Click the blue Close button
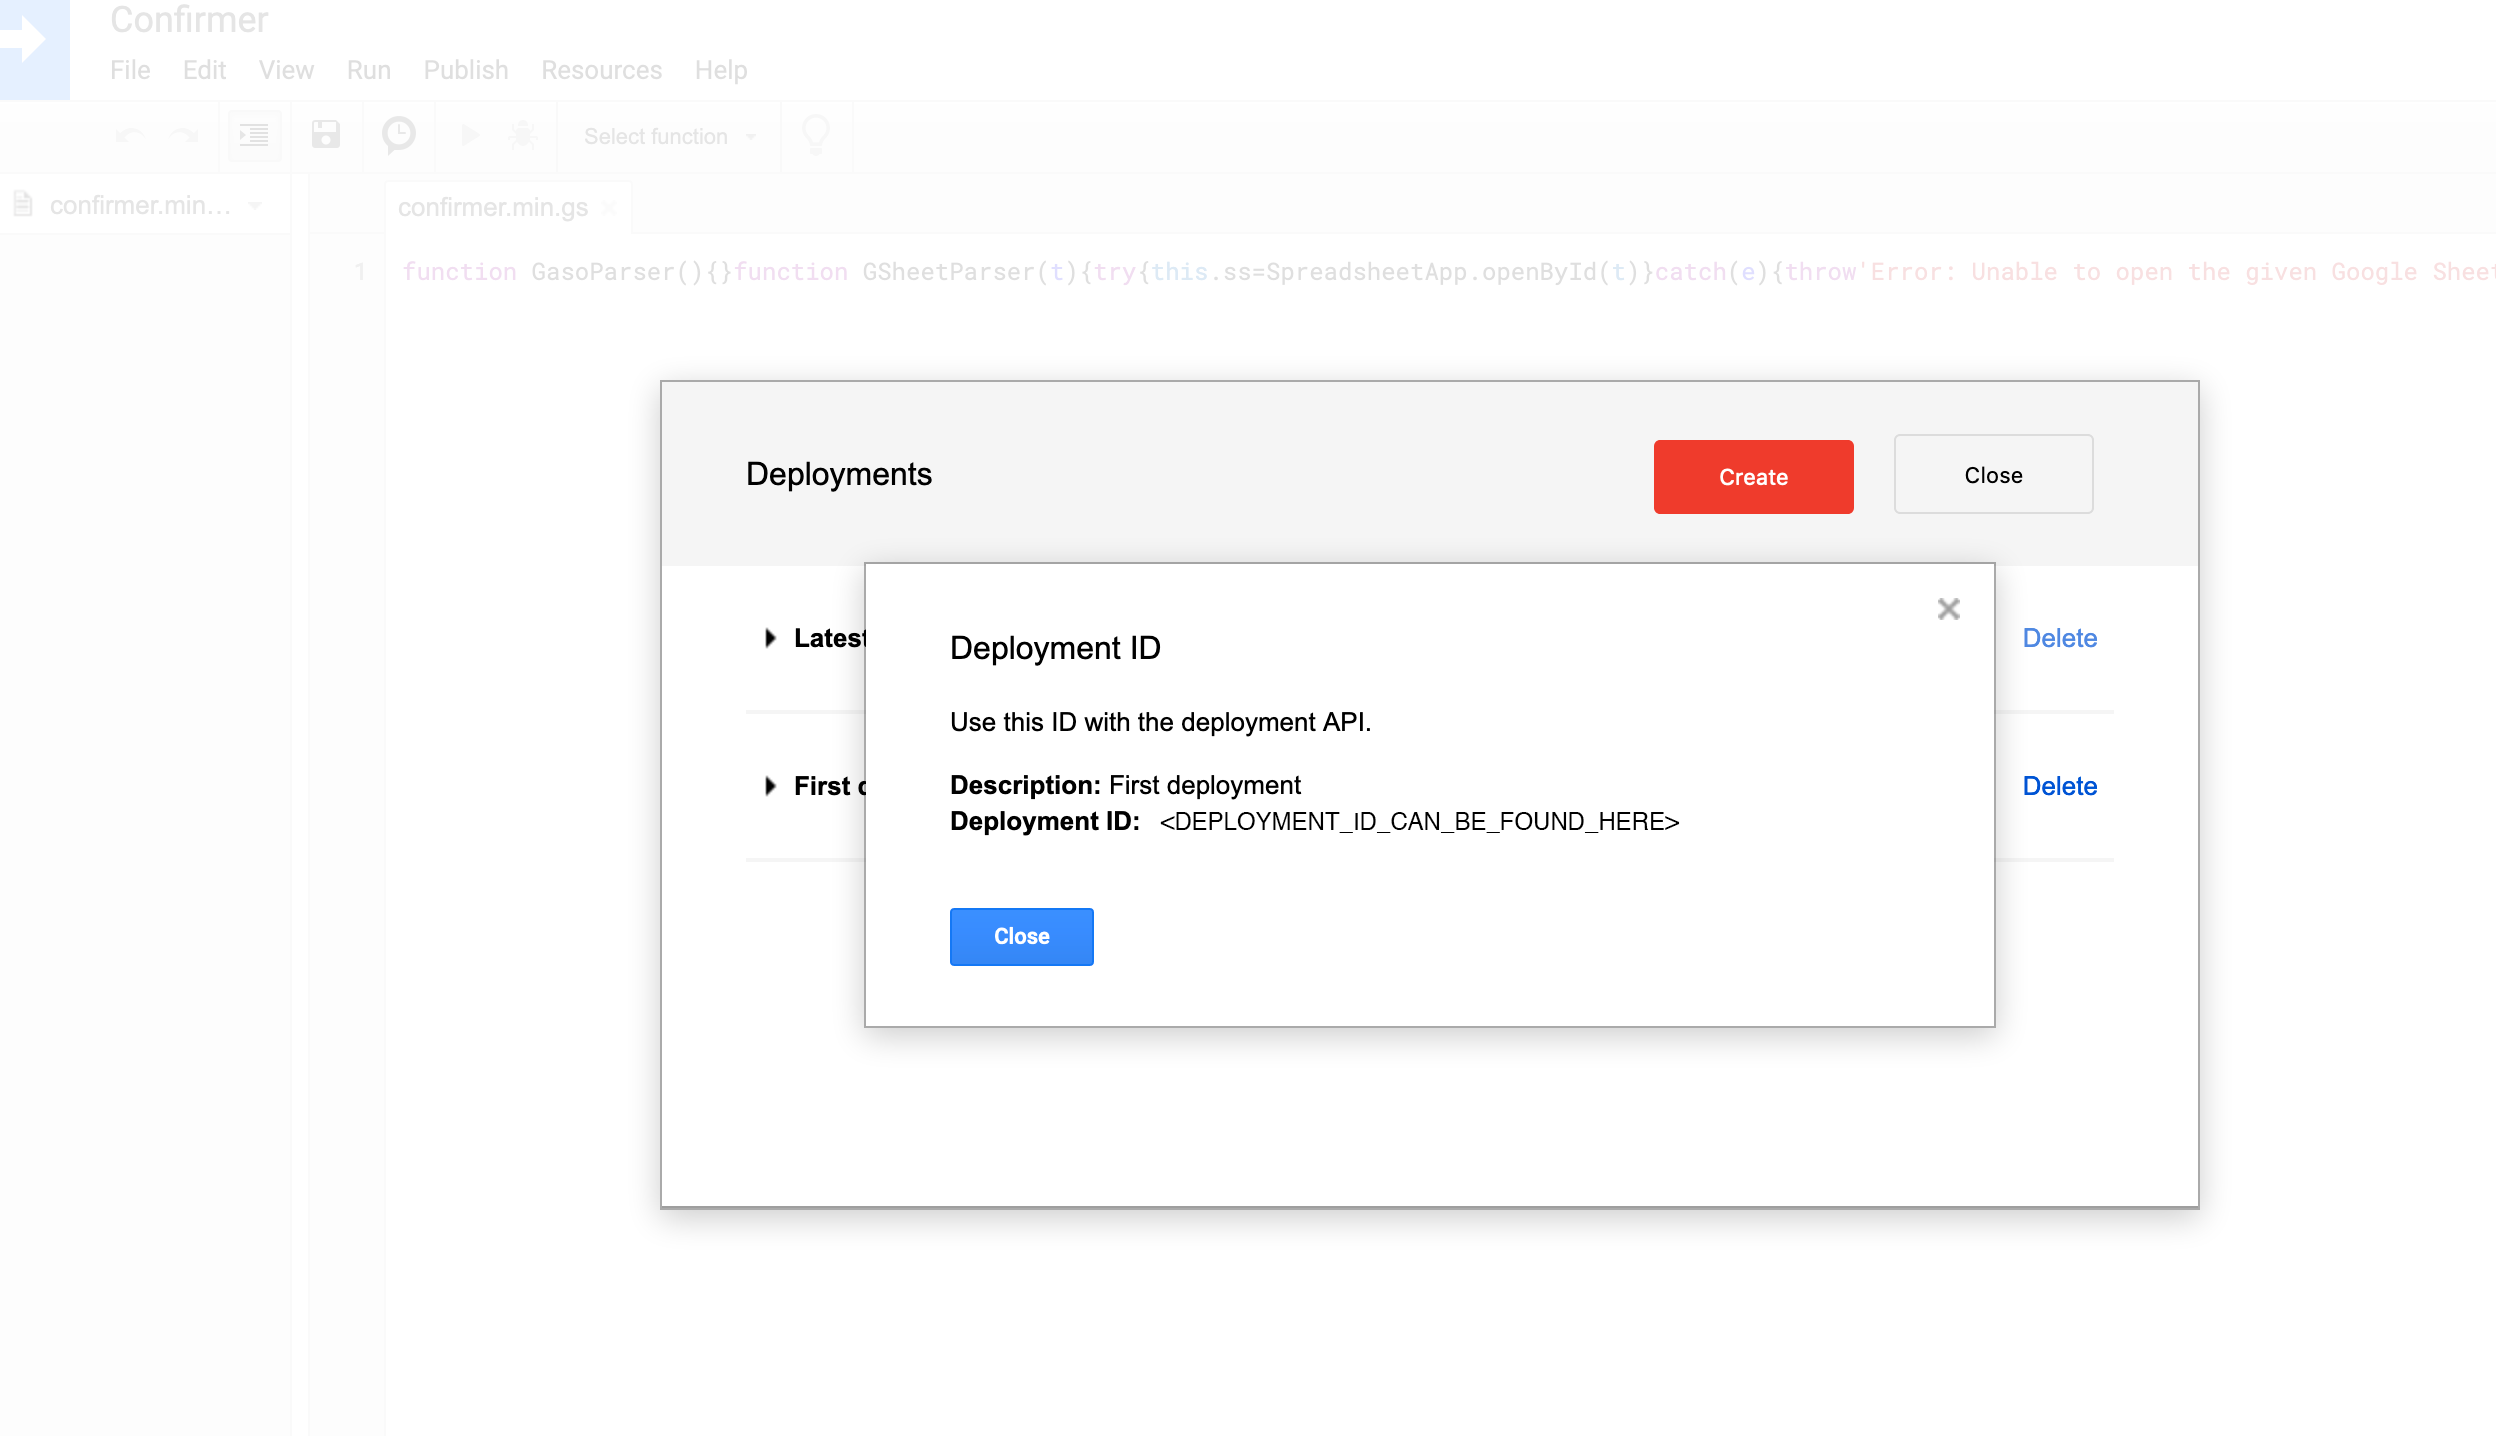2496x1436 pixels. pyautogui.click(x=1021, y=936)
